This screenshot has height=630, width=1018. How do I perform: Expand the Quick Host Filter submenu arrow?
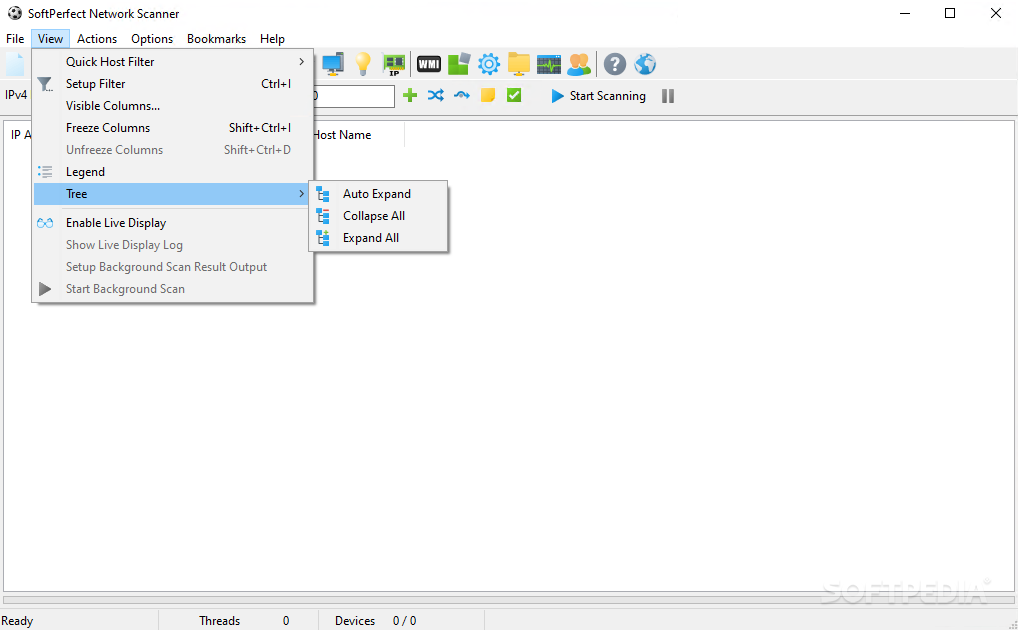coord(301,62)
